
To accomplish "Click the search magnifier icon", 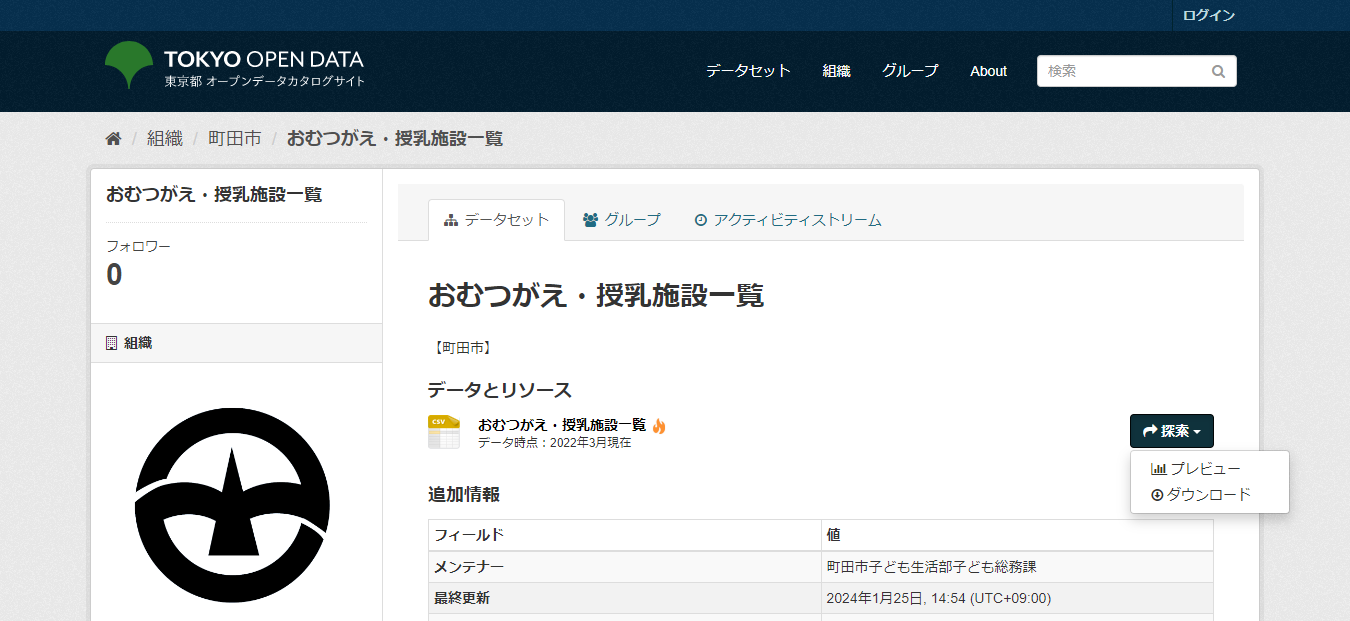I will click(1218, 72).
